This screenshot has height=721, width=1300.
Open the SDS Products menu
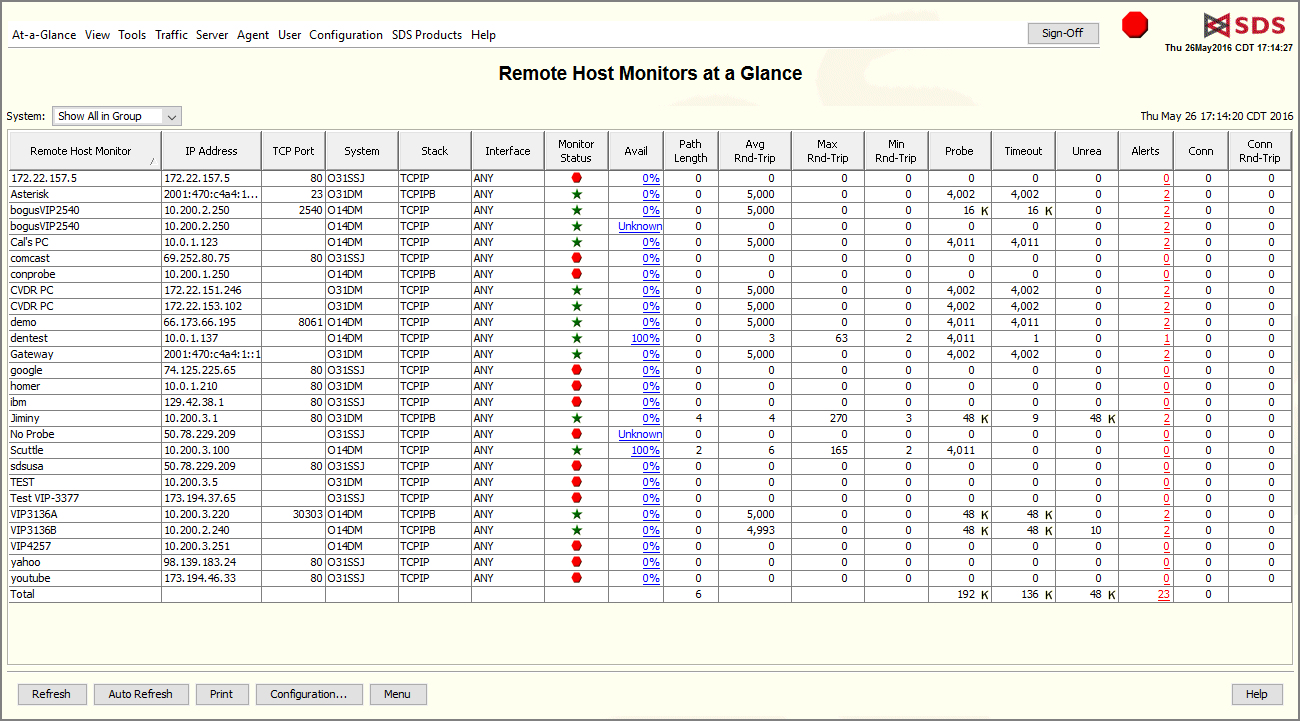click(x=427, y=35)
